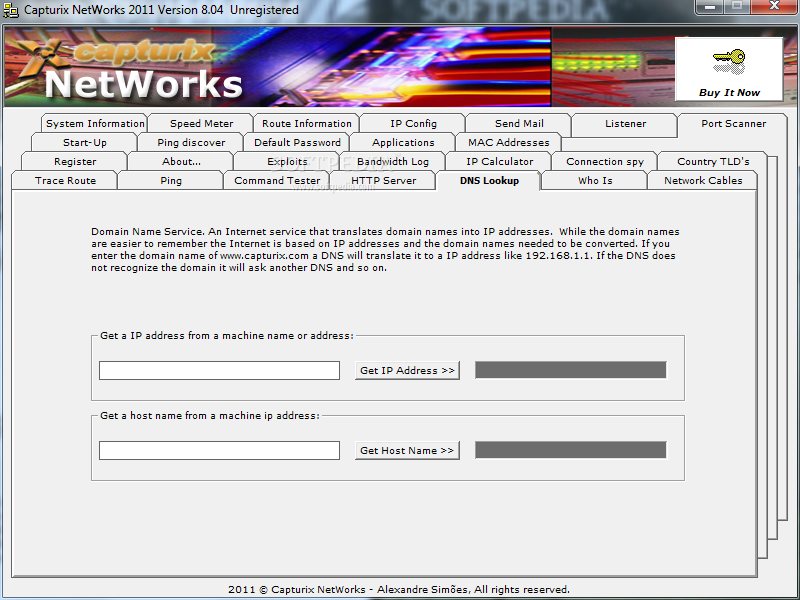Open the Who Is tab
The image size is (800, 600).
point(595,180)
